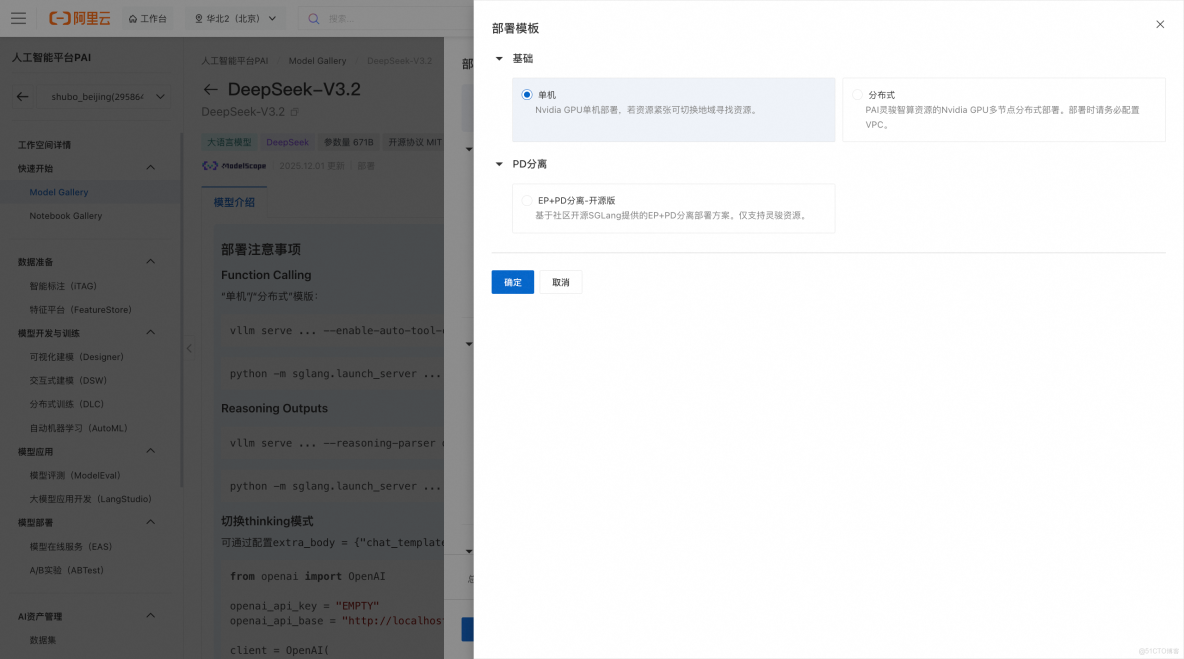Click the back arrow above the workspace selector
The image size is (1184, 659).
[x=21, y=96]
